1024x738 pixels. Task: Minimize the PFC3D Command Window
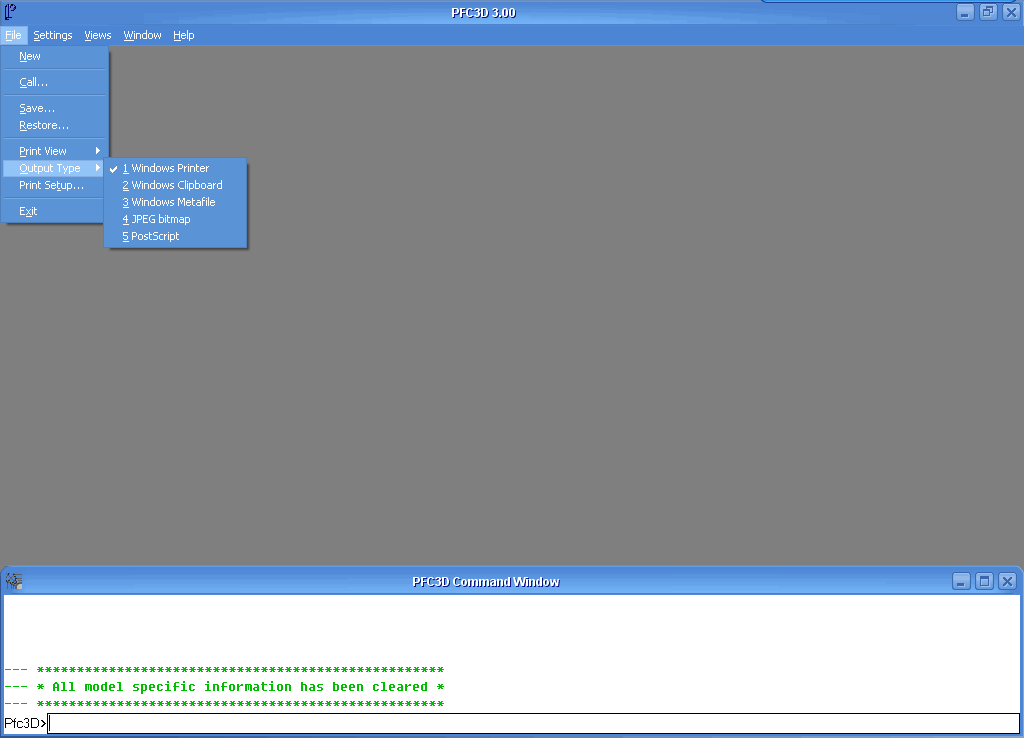[x=961, y=581]
